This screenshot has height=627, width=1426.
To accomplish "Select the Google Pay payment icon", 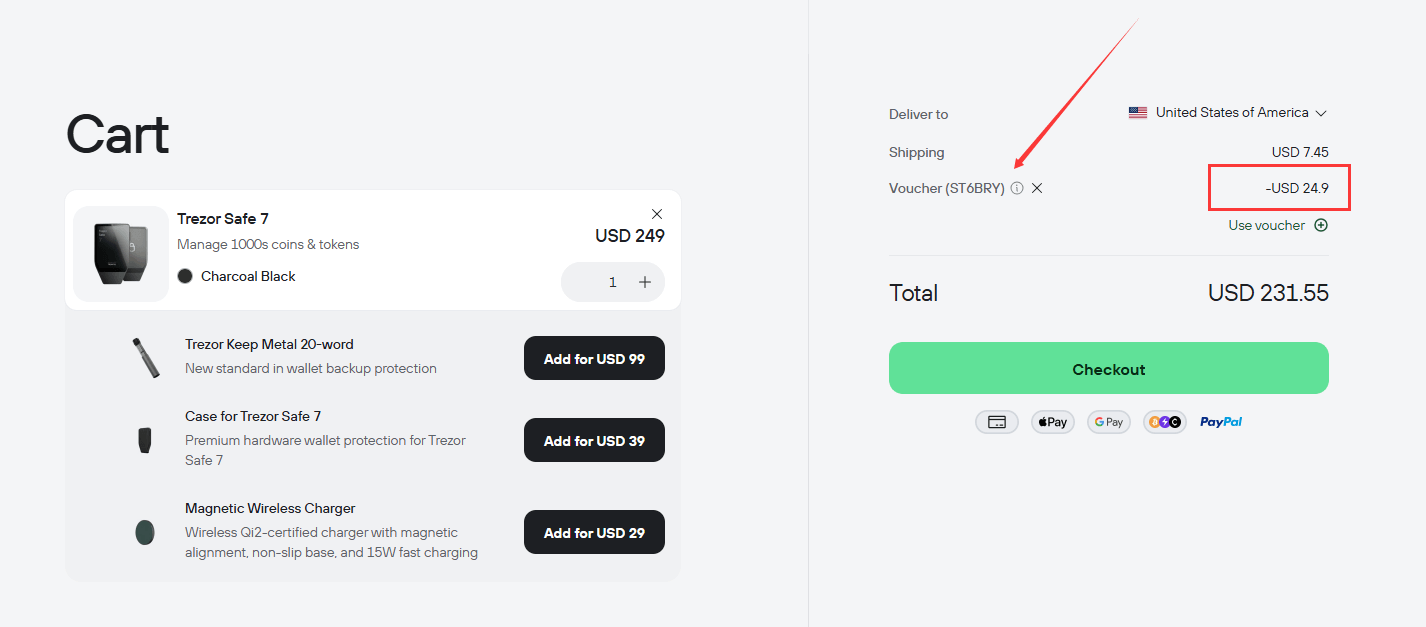I will tap(1109, 422).
